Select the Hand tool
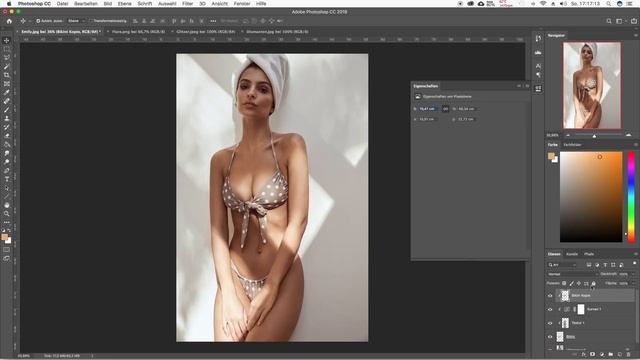This screenshot has width=640, height=360. (x=7, y=205)
